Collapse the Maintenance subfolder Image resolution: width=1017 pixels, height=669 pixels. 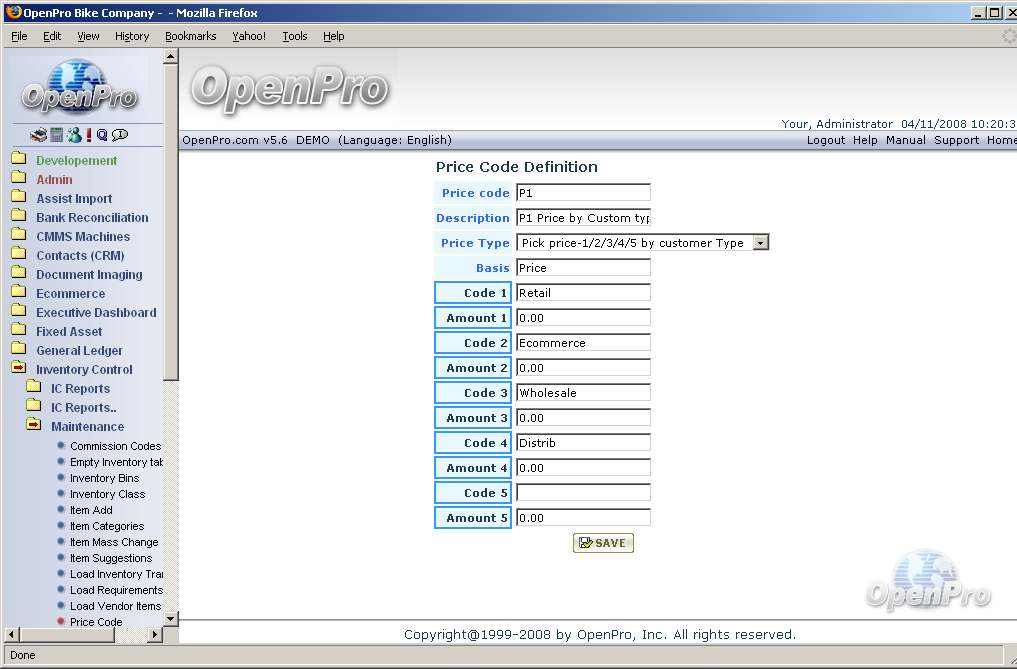point(34,426)
